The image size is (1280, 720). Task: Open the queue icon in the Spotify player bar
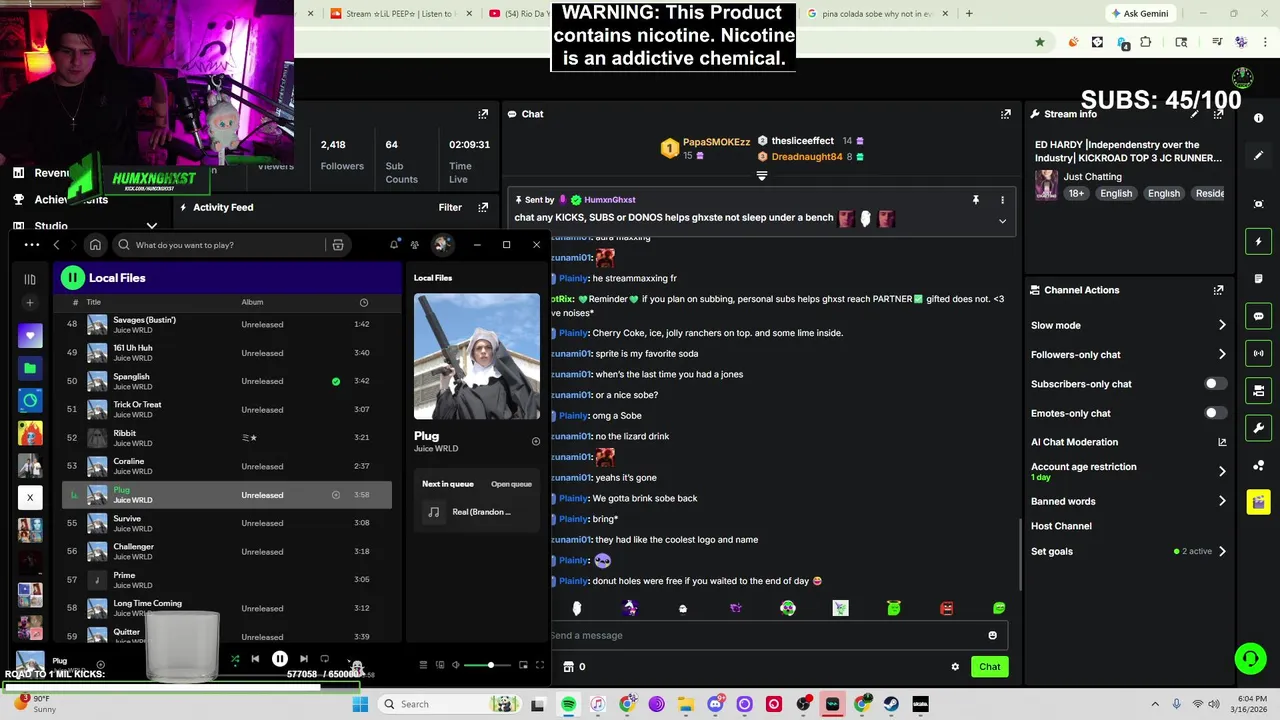tap(423, 665)
